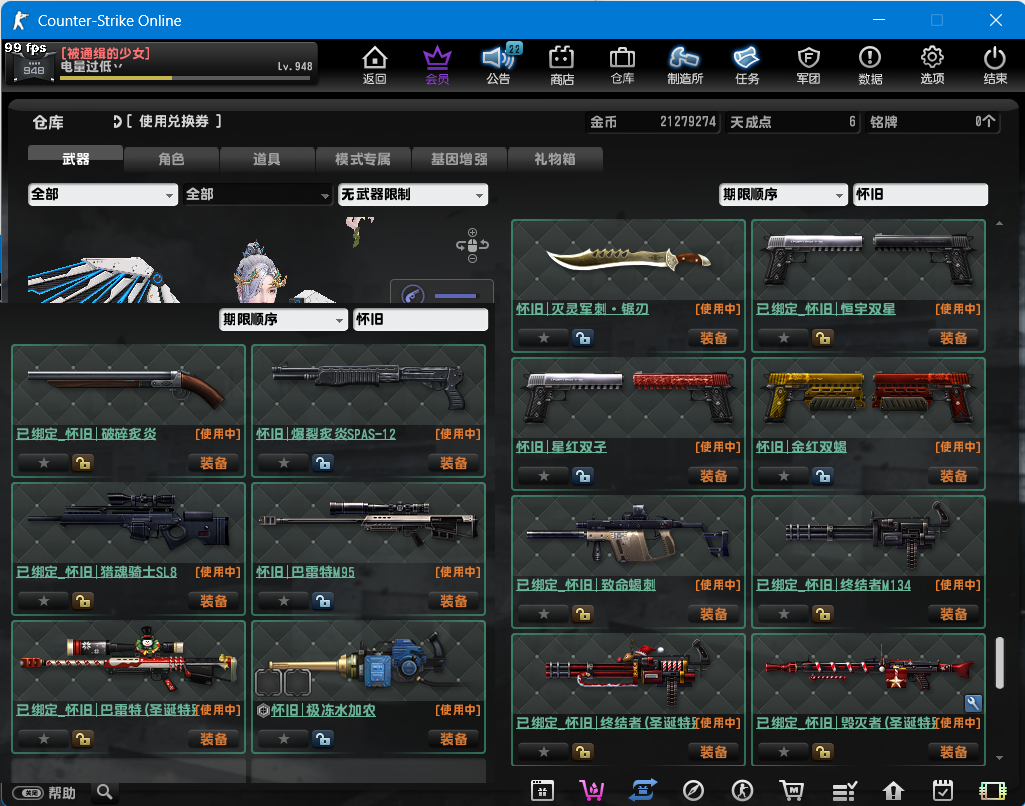Click 装备 on 恒宇双星 card
The height and width of the screenshot is (806, 1025).
(953, 338)
